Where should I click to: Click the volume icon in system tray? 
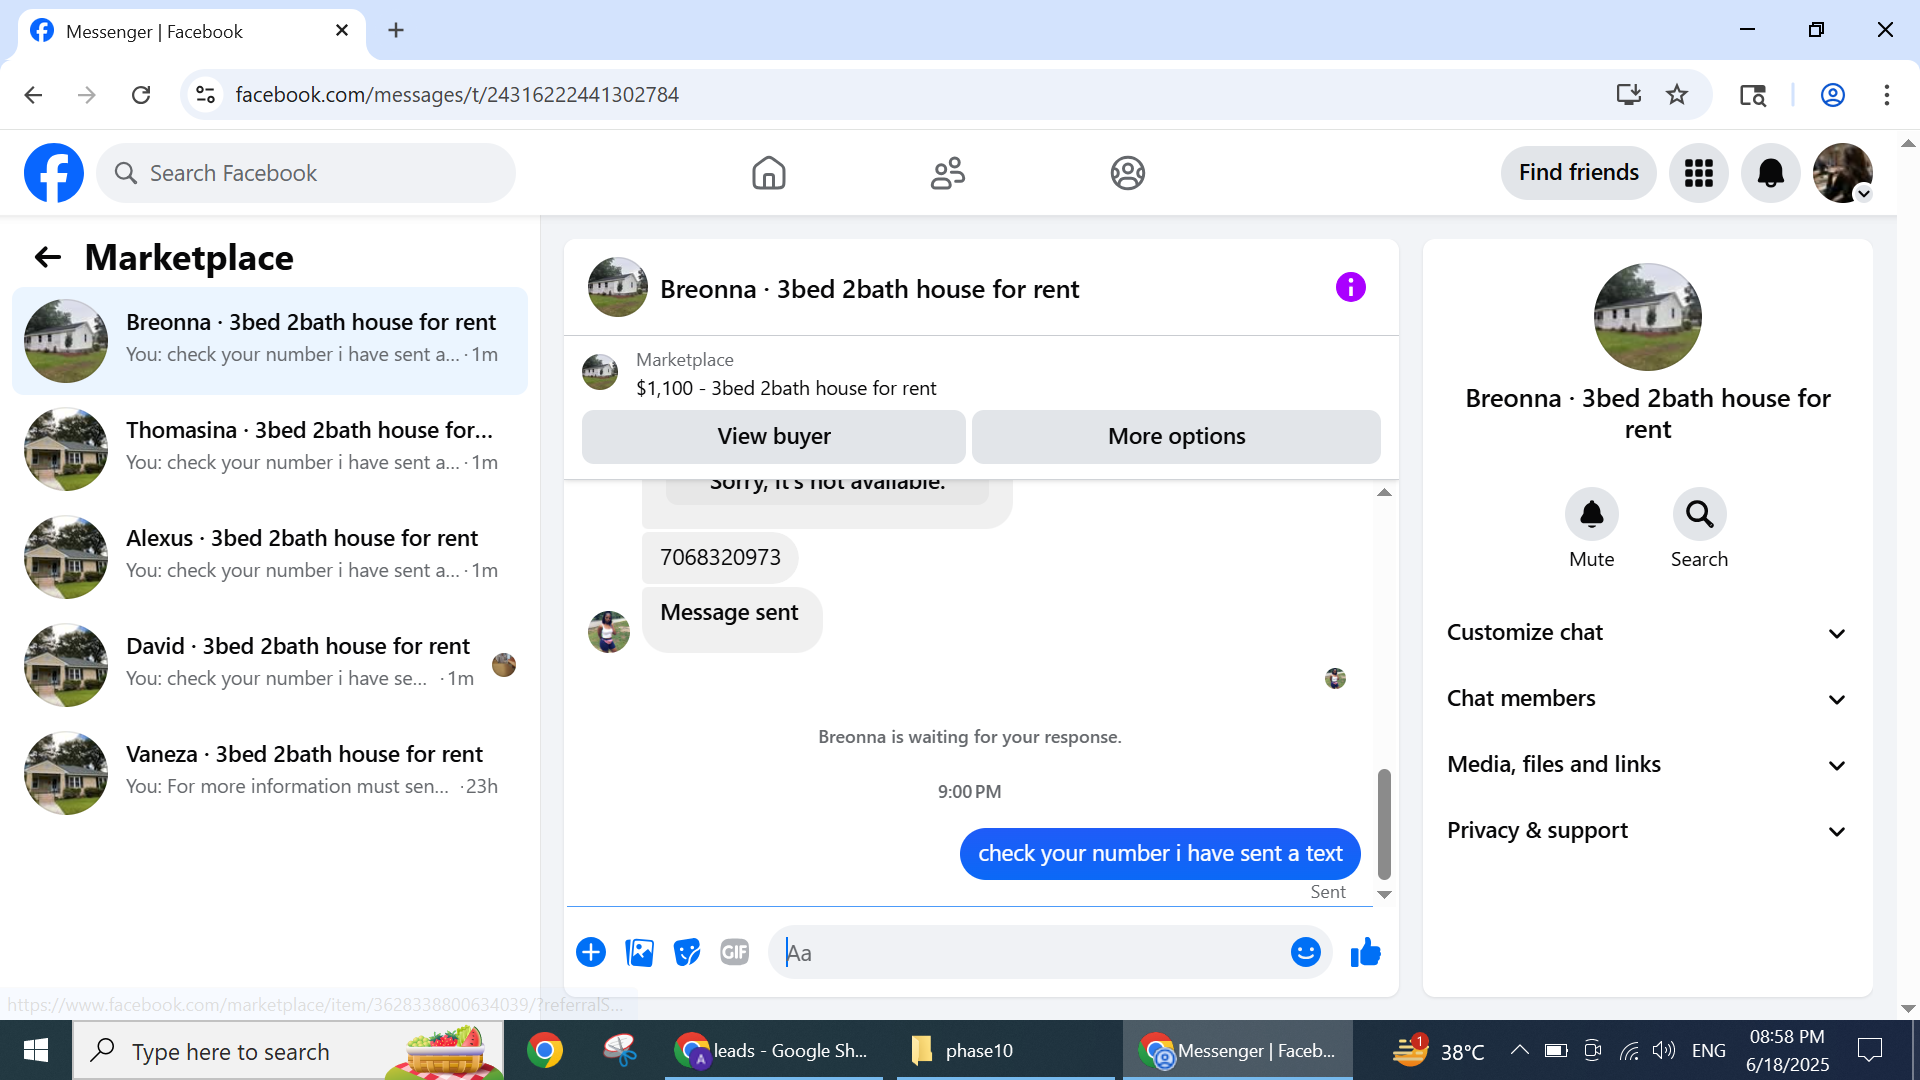1663,1050
